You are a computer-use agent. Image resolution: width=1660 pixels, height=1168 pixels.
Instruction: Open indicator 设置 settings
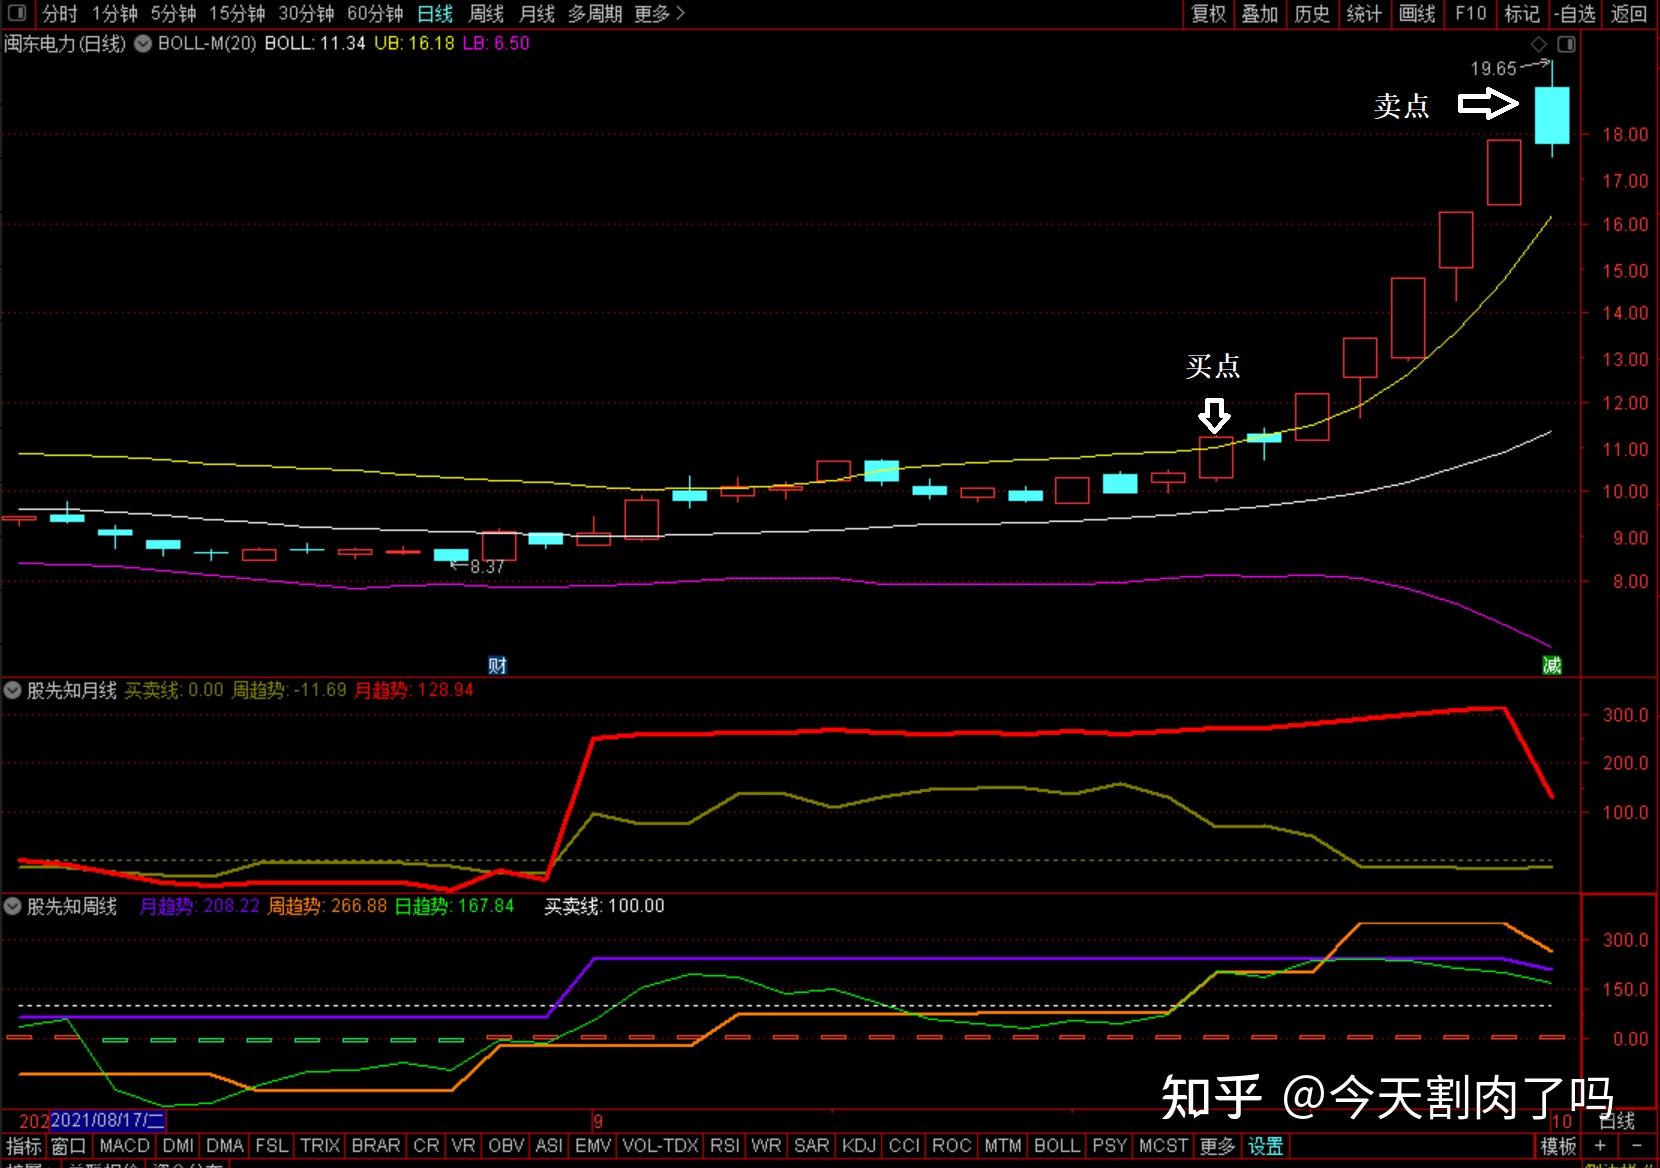coord(1265,1146)
